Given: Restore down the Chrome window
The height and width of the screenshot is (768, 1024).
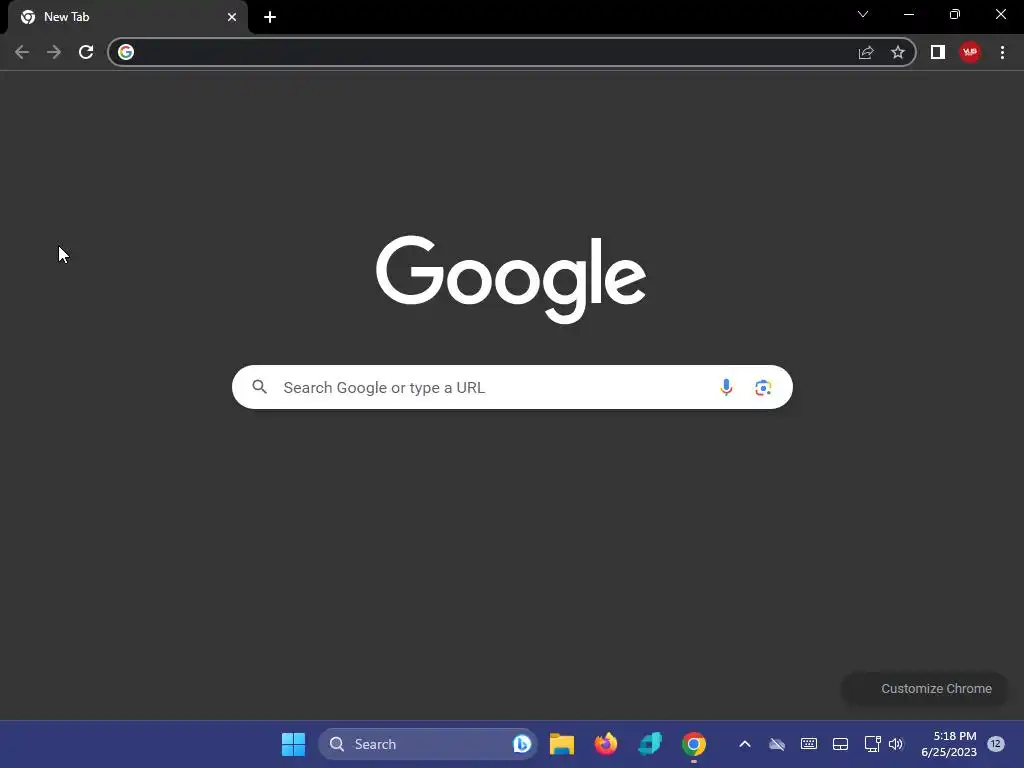Looking at the screenshot, I should tap(955, 14).
